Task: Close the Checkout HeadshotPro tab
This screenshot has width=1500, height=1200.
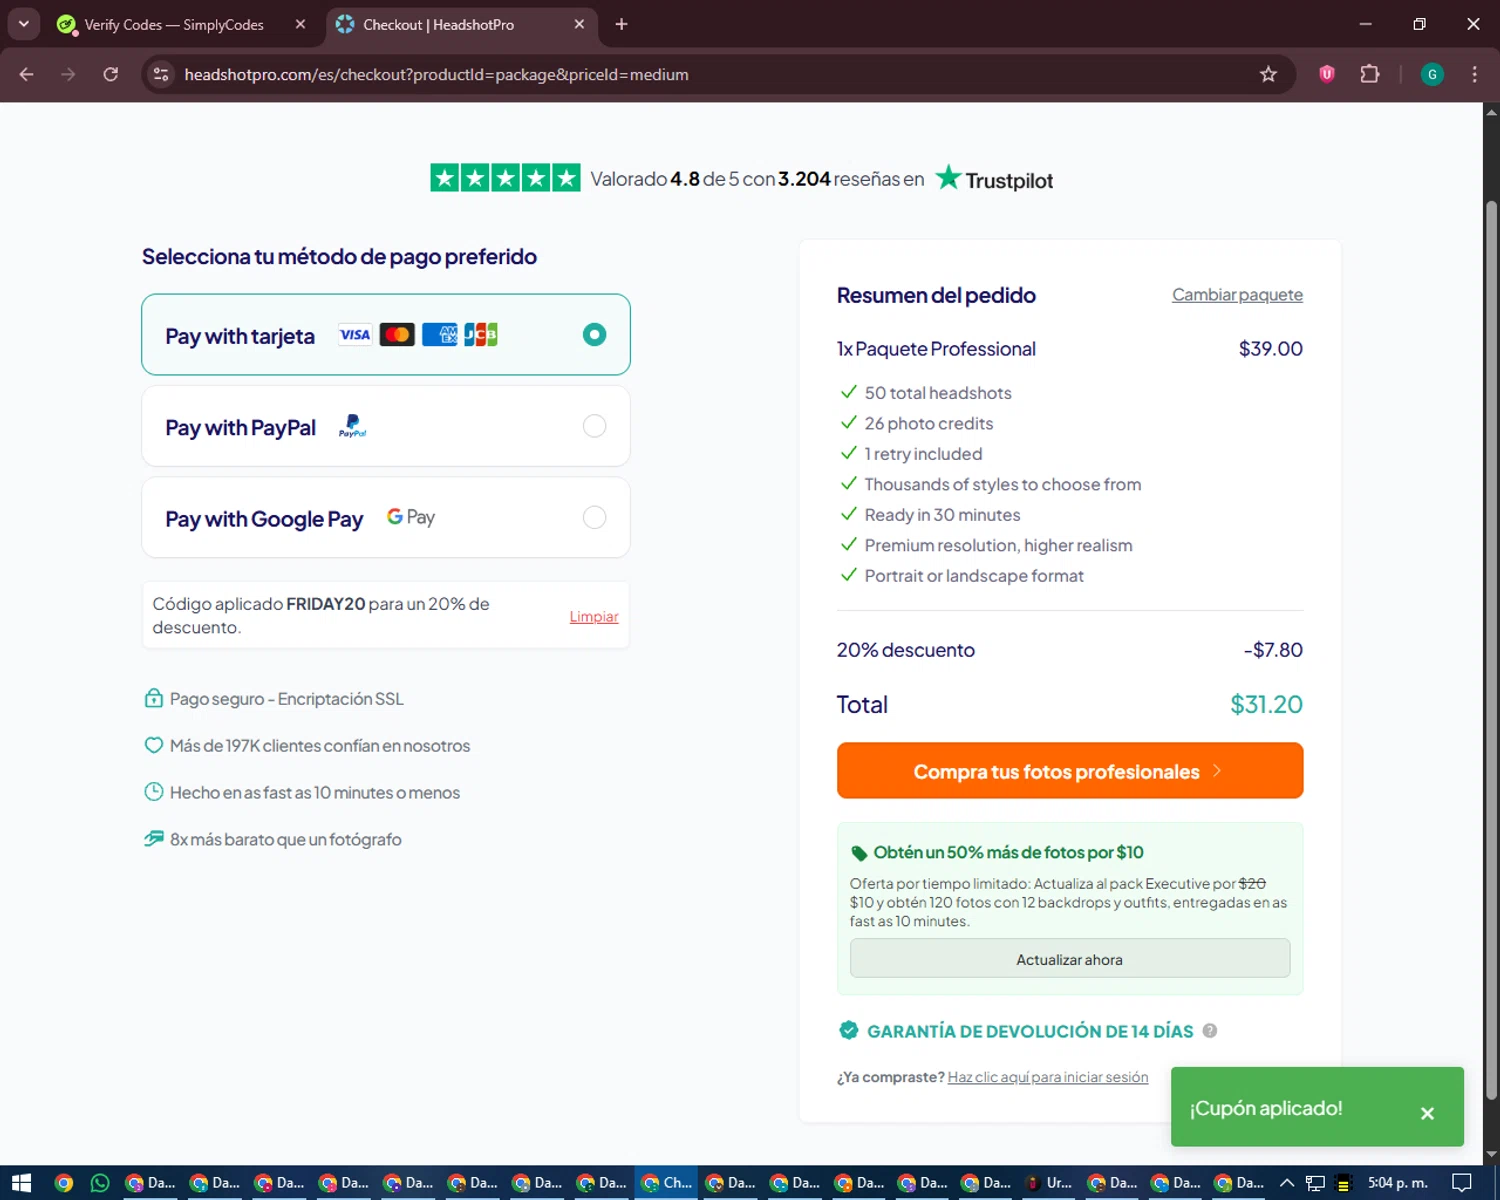Action: [x=579, y=24]
